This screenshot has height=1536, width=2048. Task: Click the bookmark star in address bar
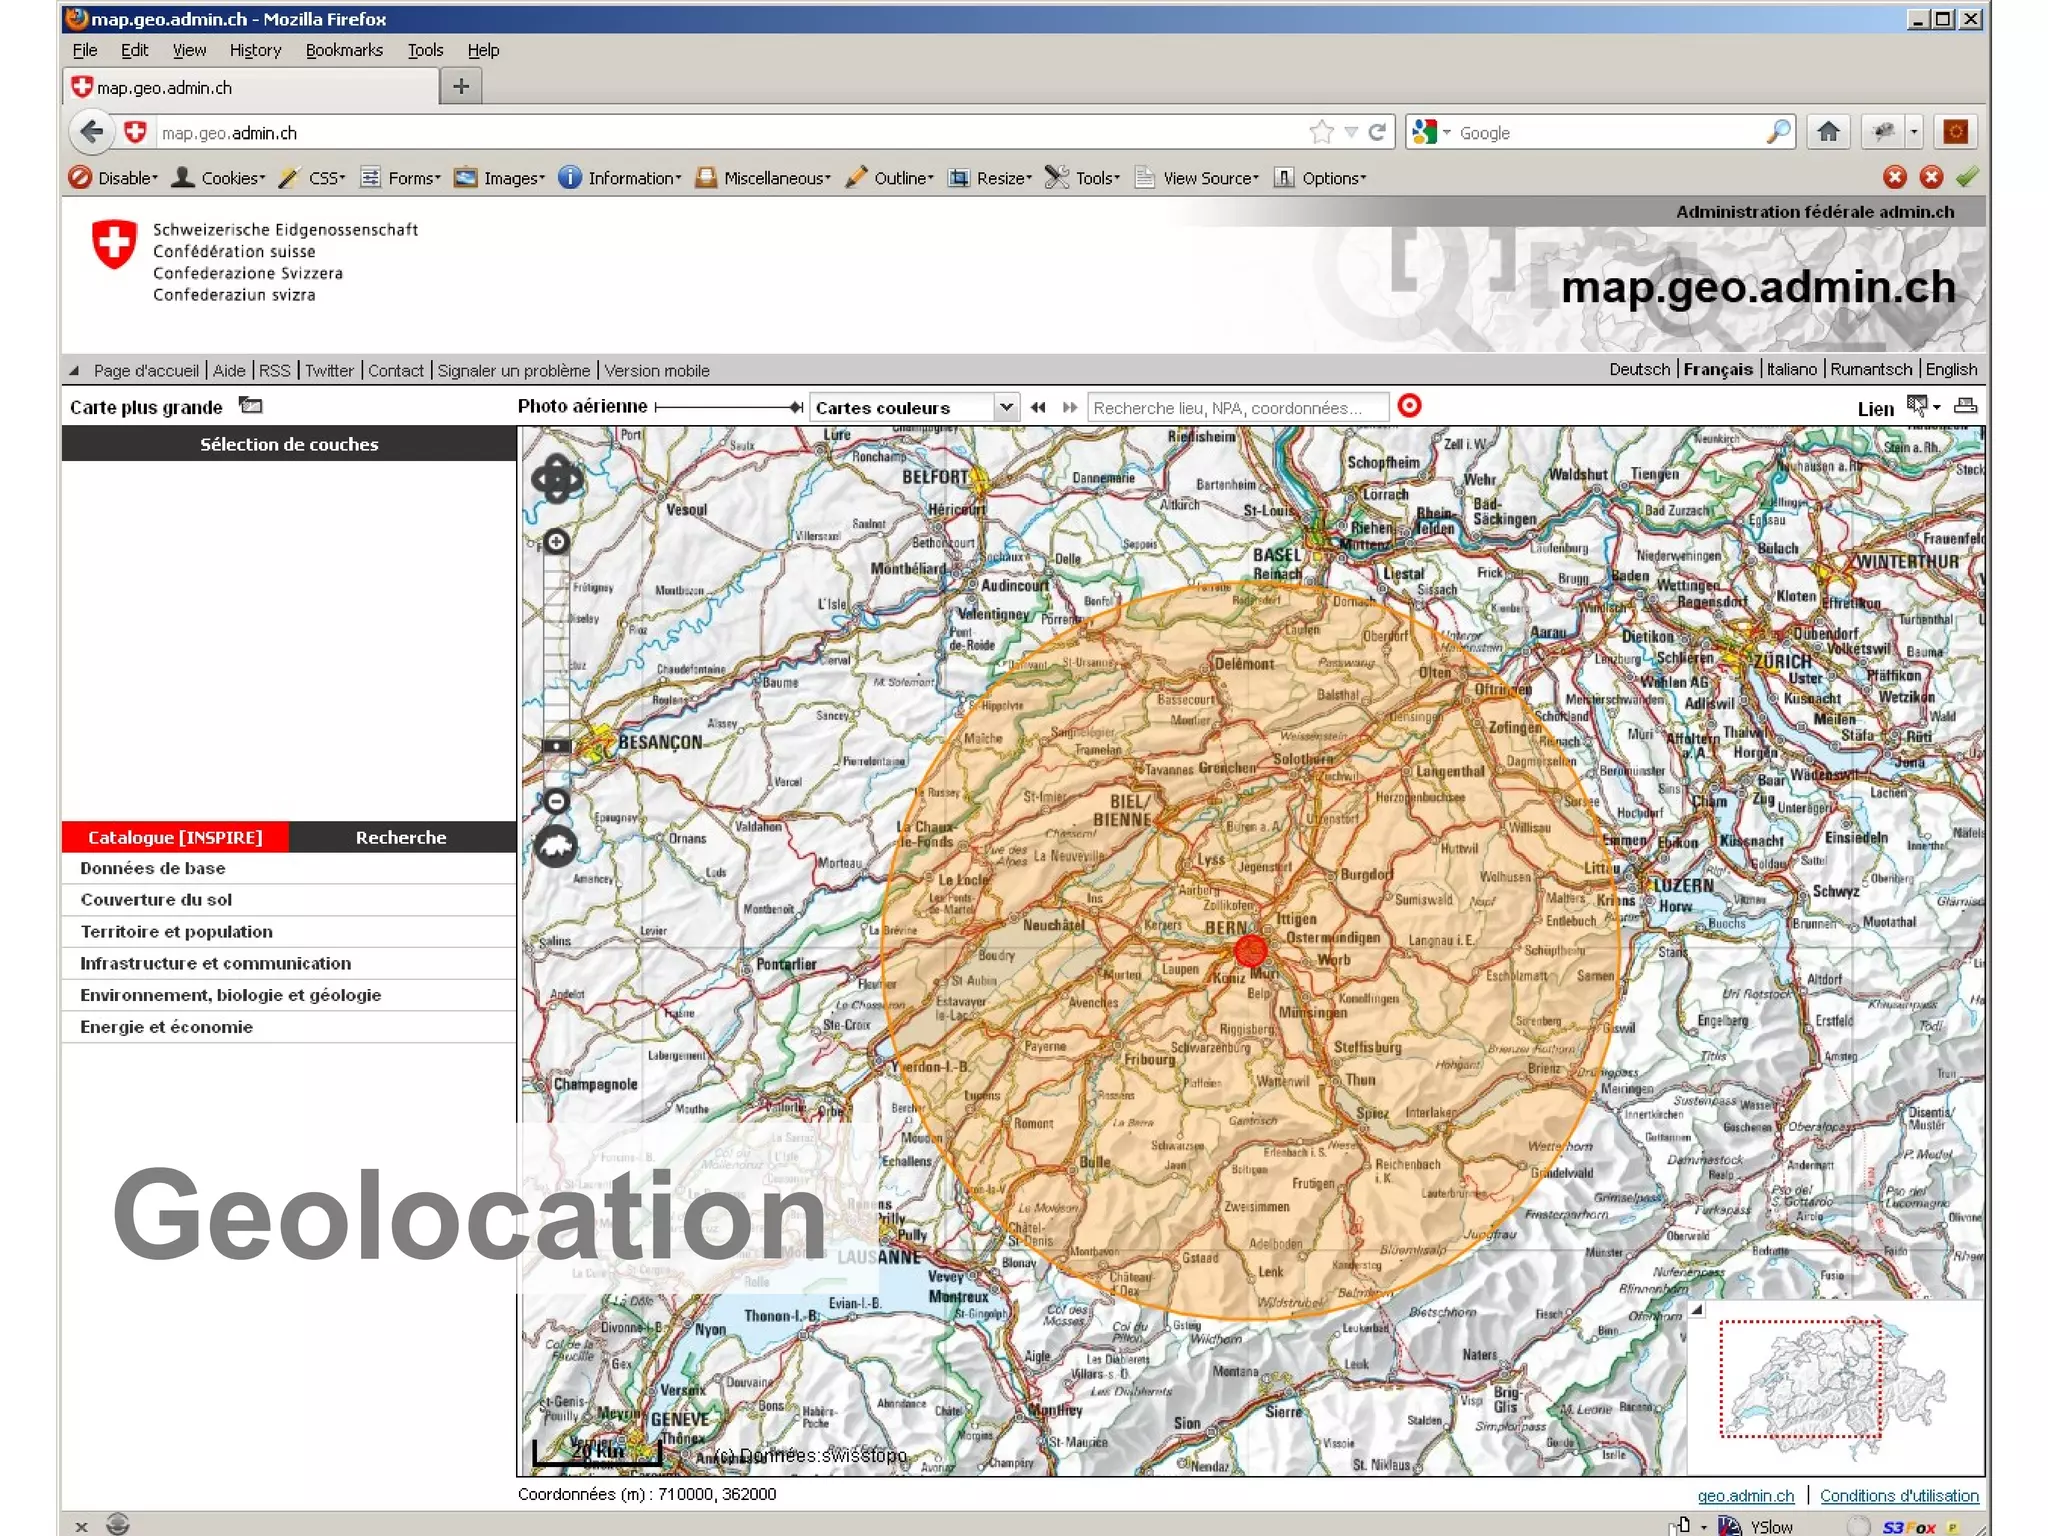pyautogui.click(x=1321, y=132)
